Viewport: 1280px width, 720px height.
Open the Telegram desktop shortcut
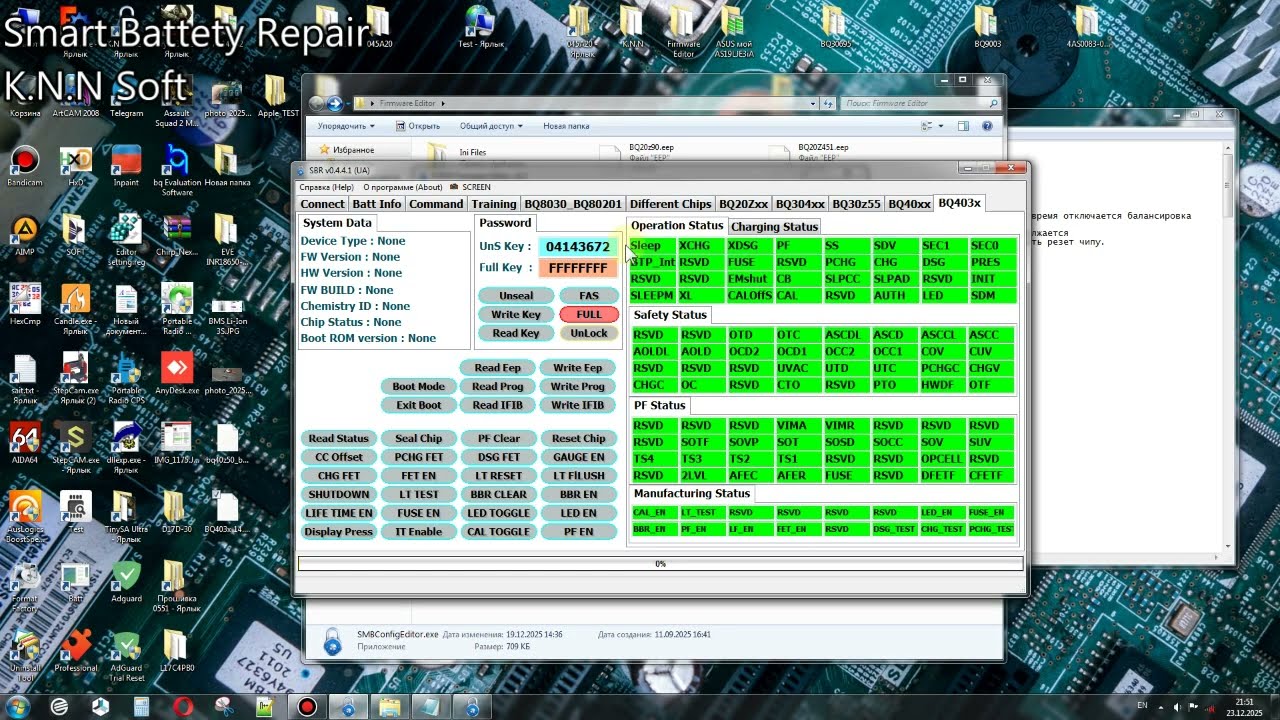point(127,97)
